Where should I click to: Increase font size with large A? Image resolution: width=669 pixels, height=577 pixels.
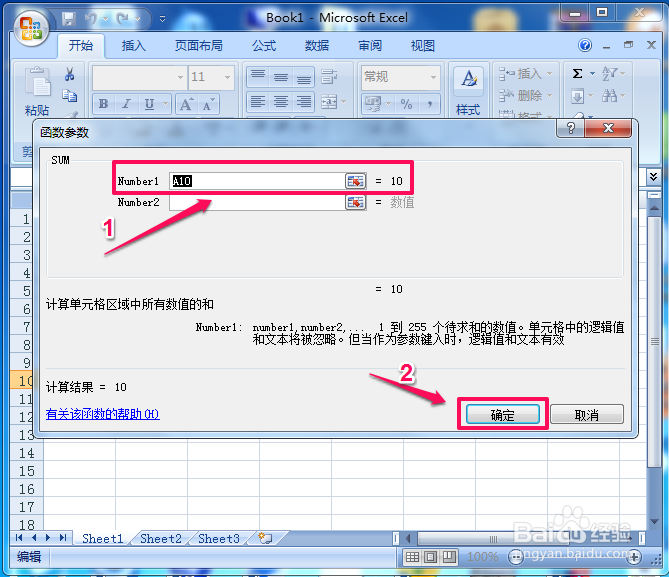tap(186, 104)
